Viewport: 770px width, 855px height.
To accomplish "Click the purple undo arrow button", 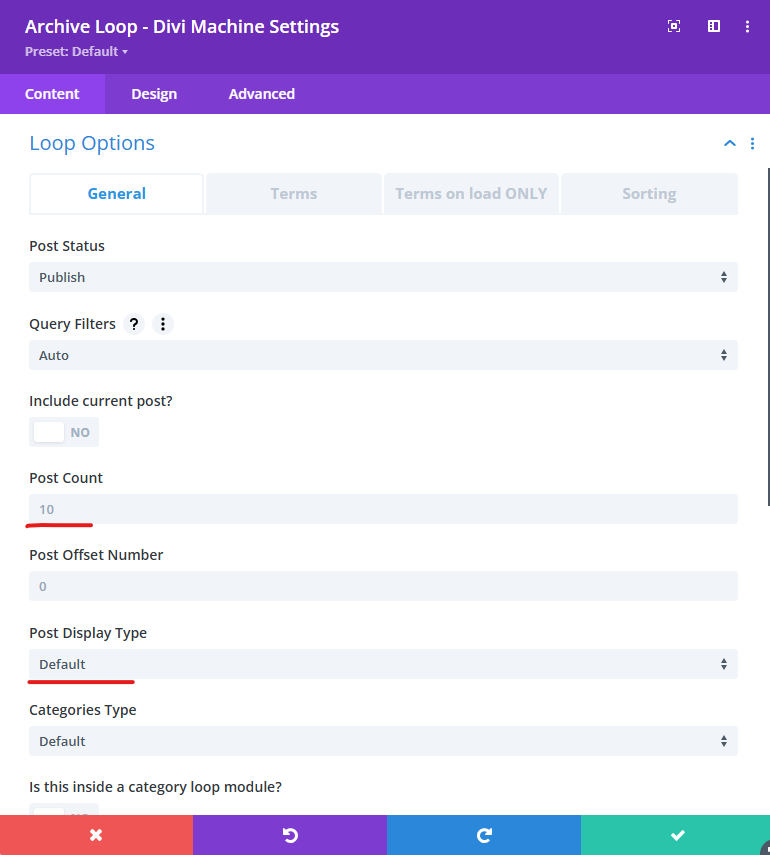I will point(290,835).
